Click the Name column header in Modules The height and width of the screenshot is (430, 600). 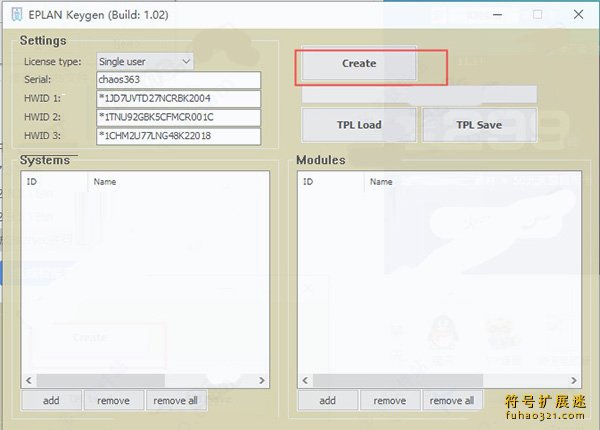click(473, 182)
